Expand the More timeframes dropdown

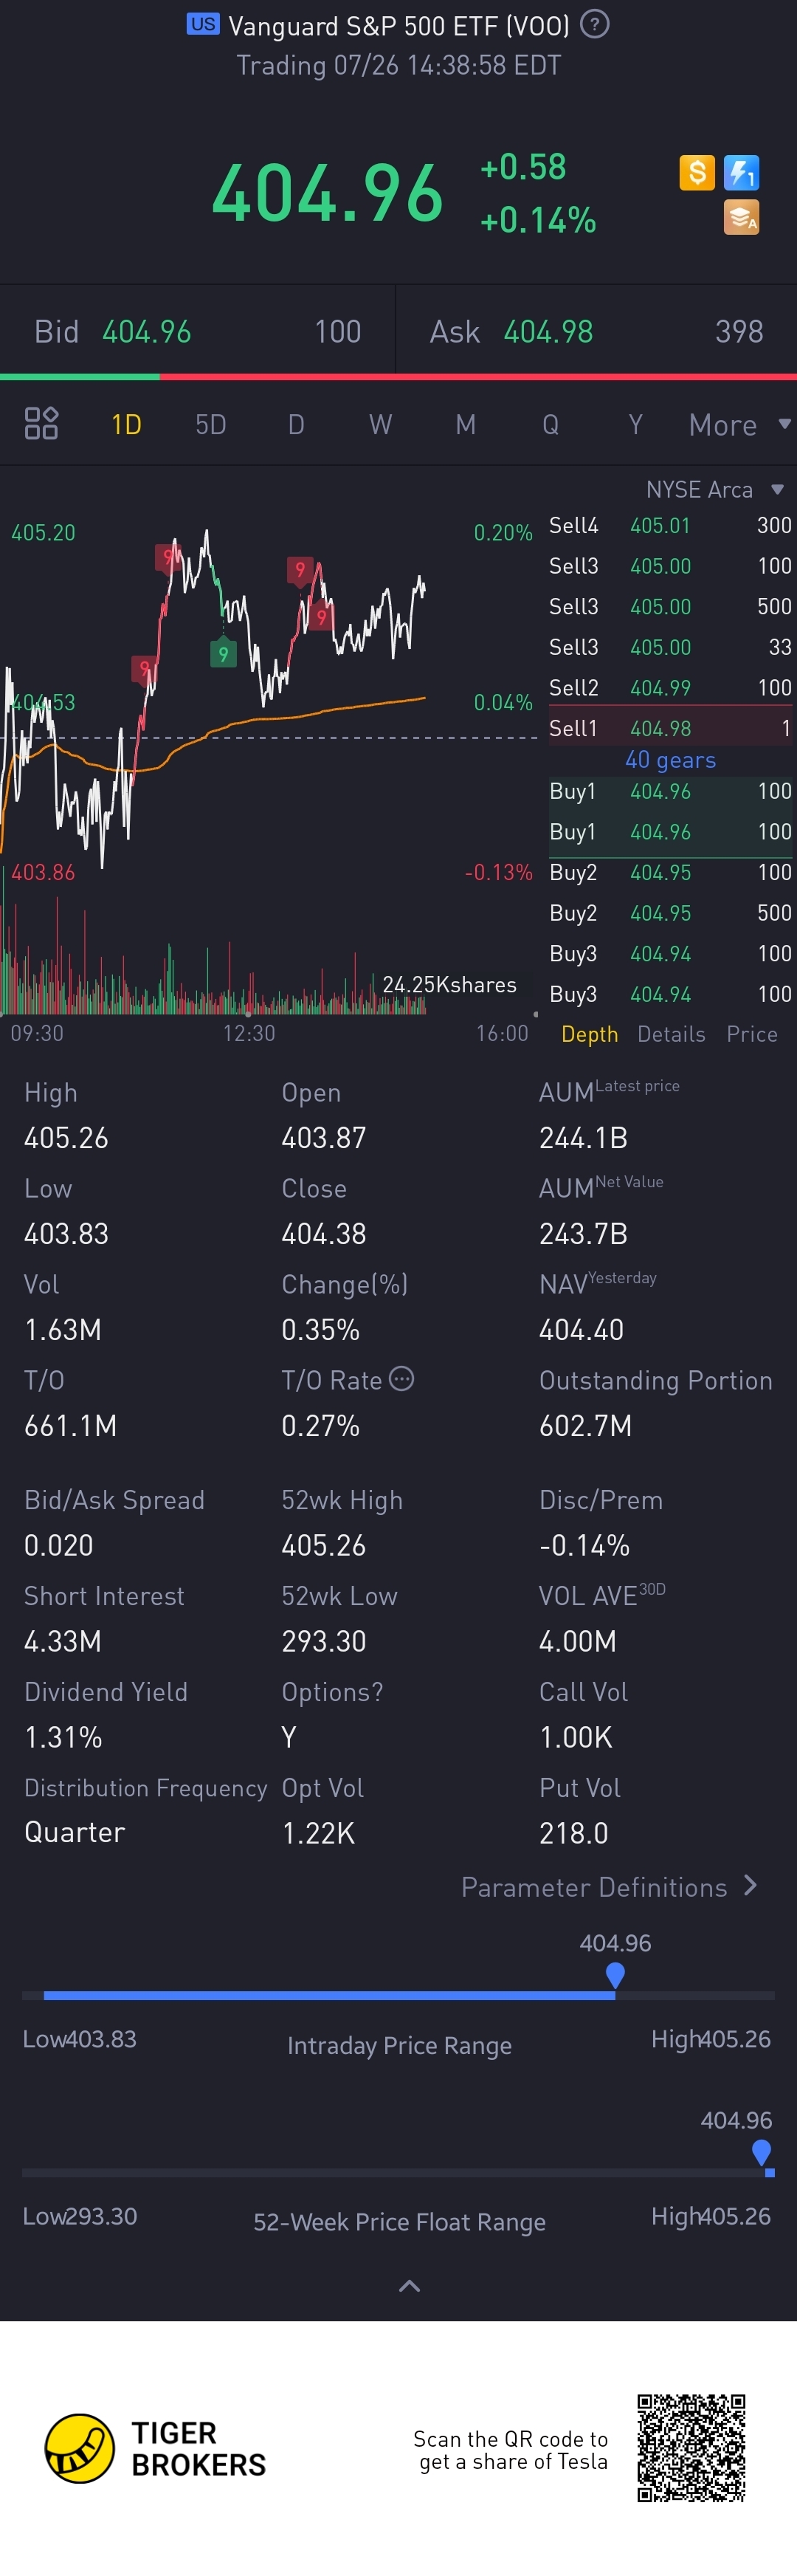click(738, 425)
